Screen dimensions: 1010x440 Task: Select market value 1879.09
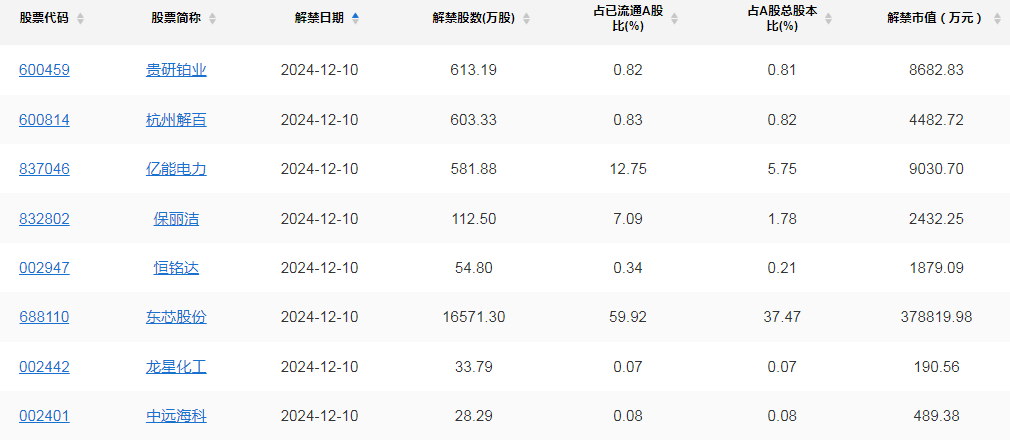[x=936, y=268]
